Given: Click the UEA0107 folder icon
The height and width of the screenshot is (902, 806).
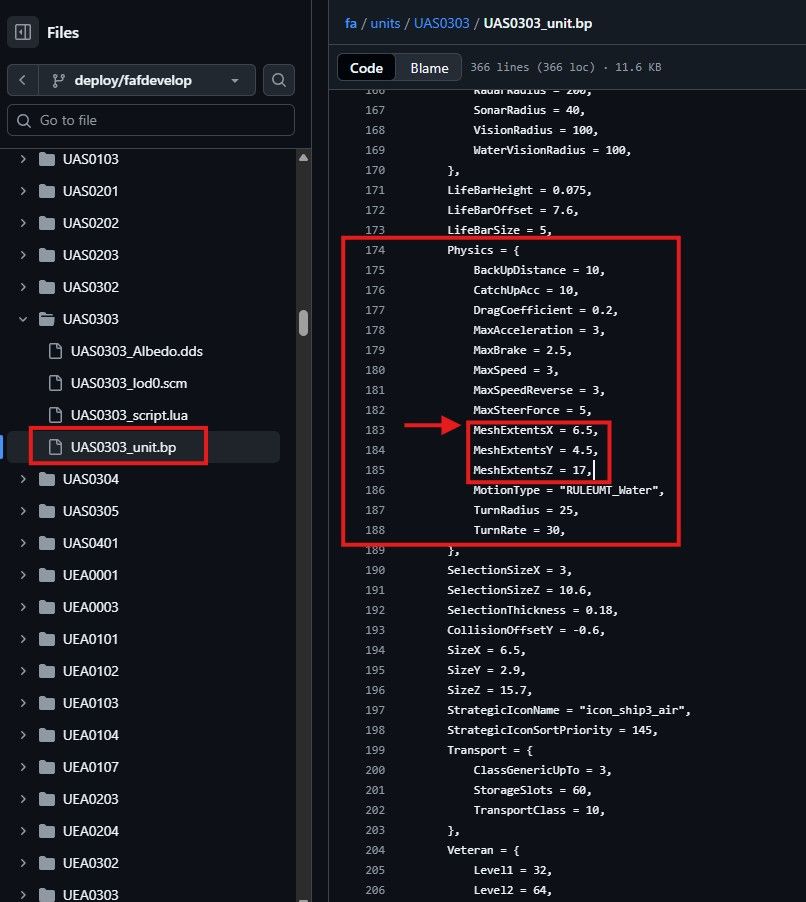Looking at the screenshot, I should (47, 767).
